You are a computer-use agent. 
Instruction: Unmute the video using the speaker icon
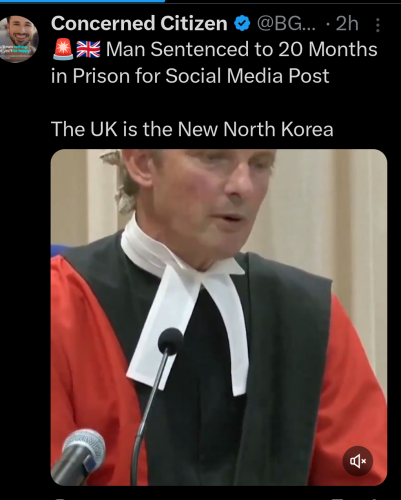coord(357,461)
